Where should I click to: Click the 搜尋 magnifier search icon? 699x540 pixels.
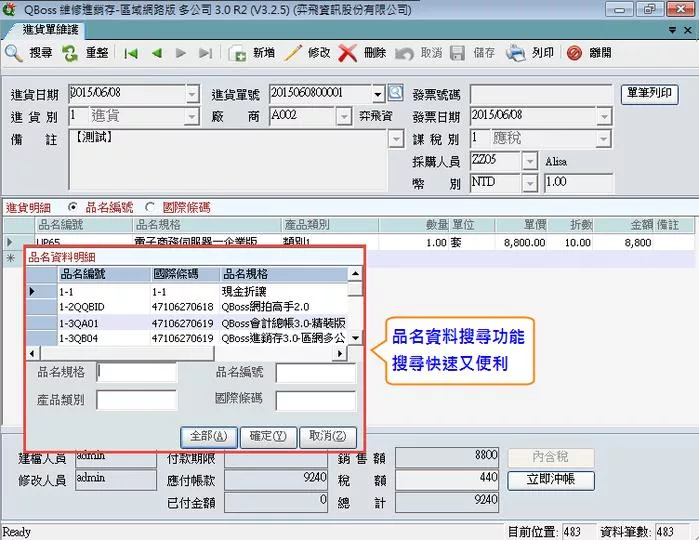click(x=14, y=53)
